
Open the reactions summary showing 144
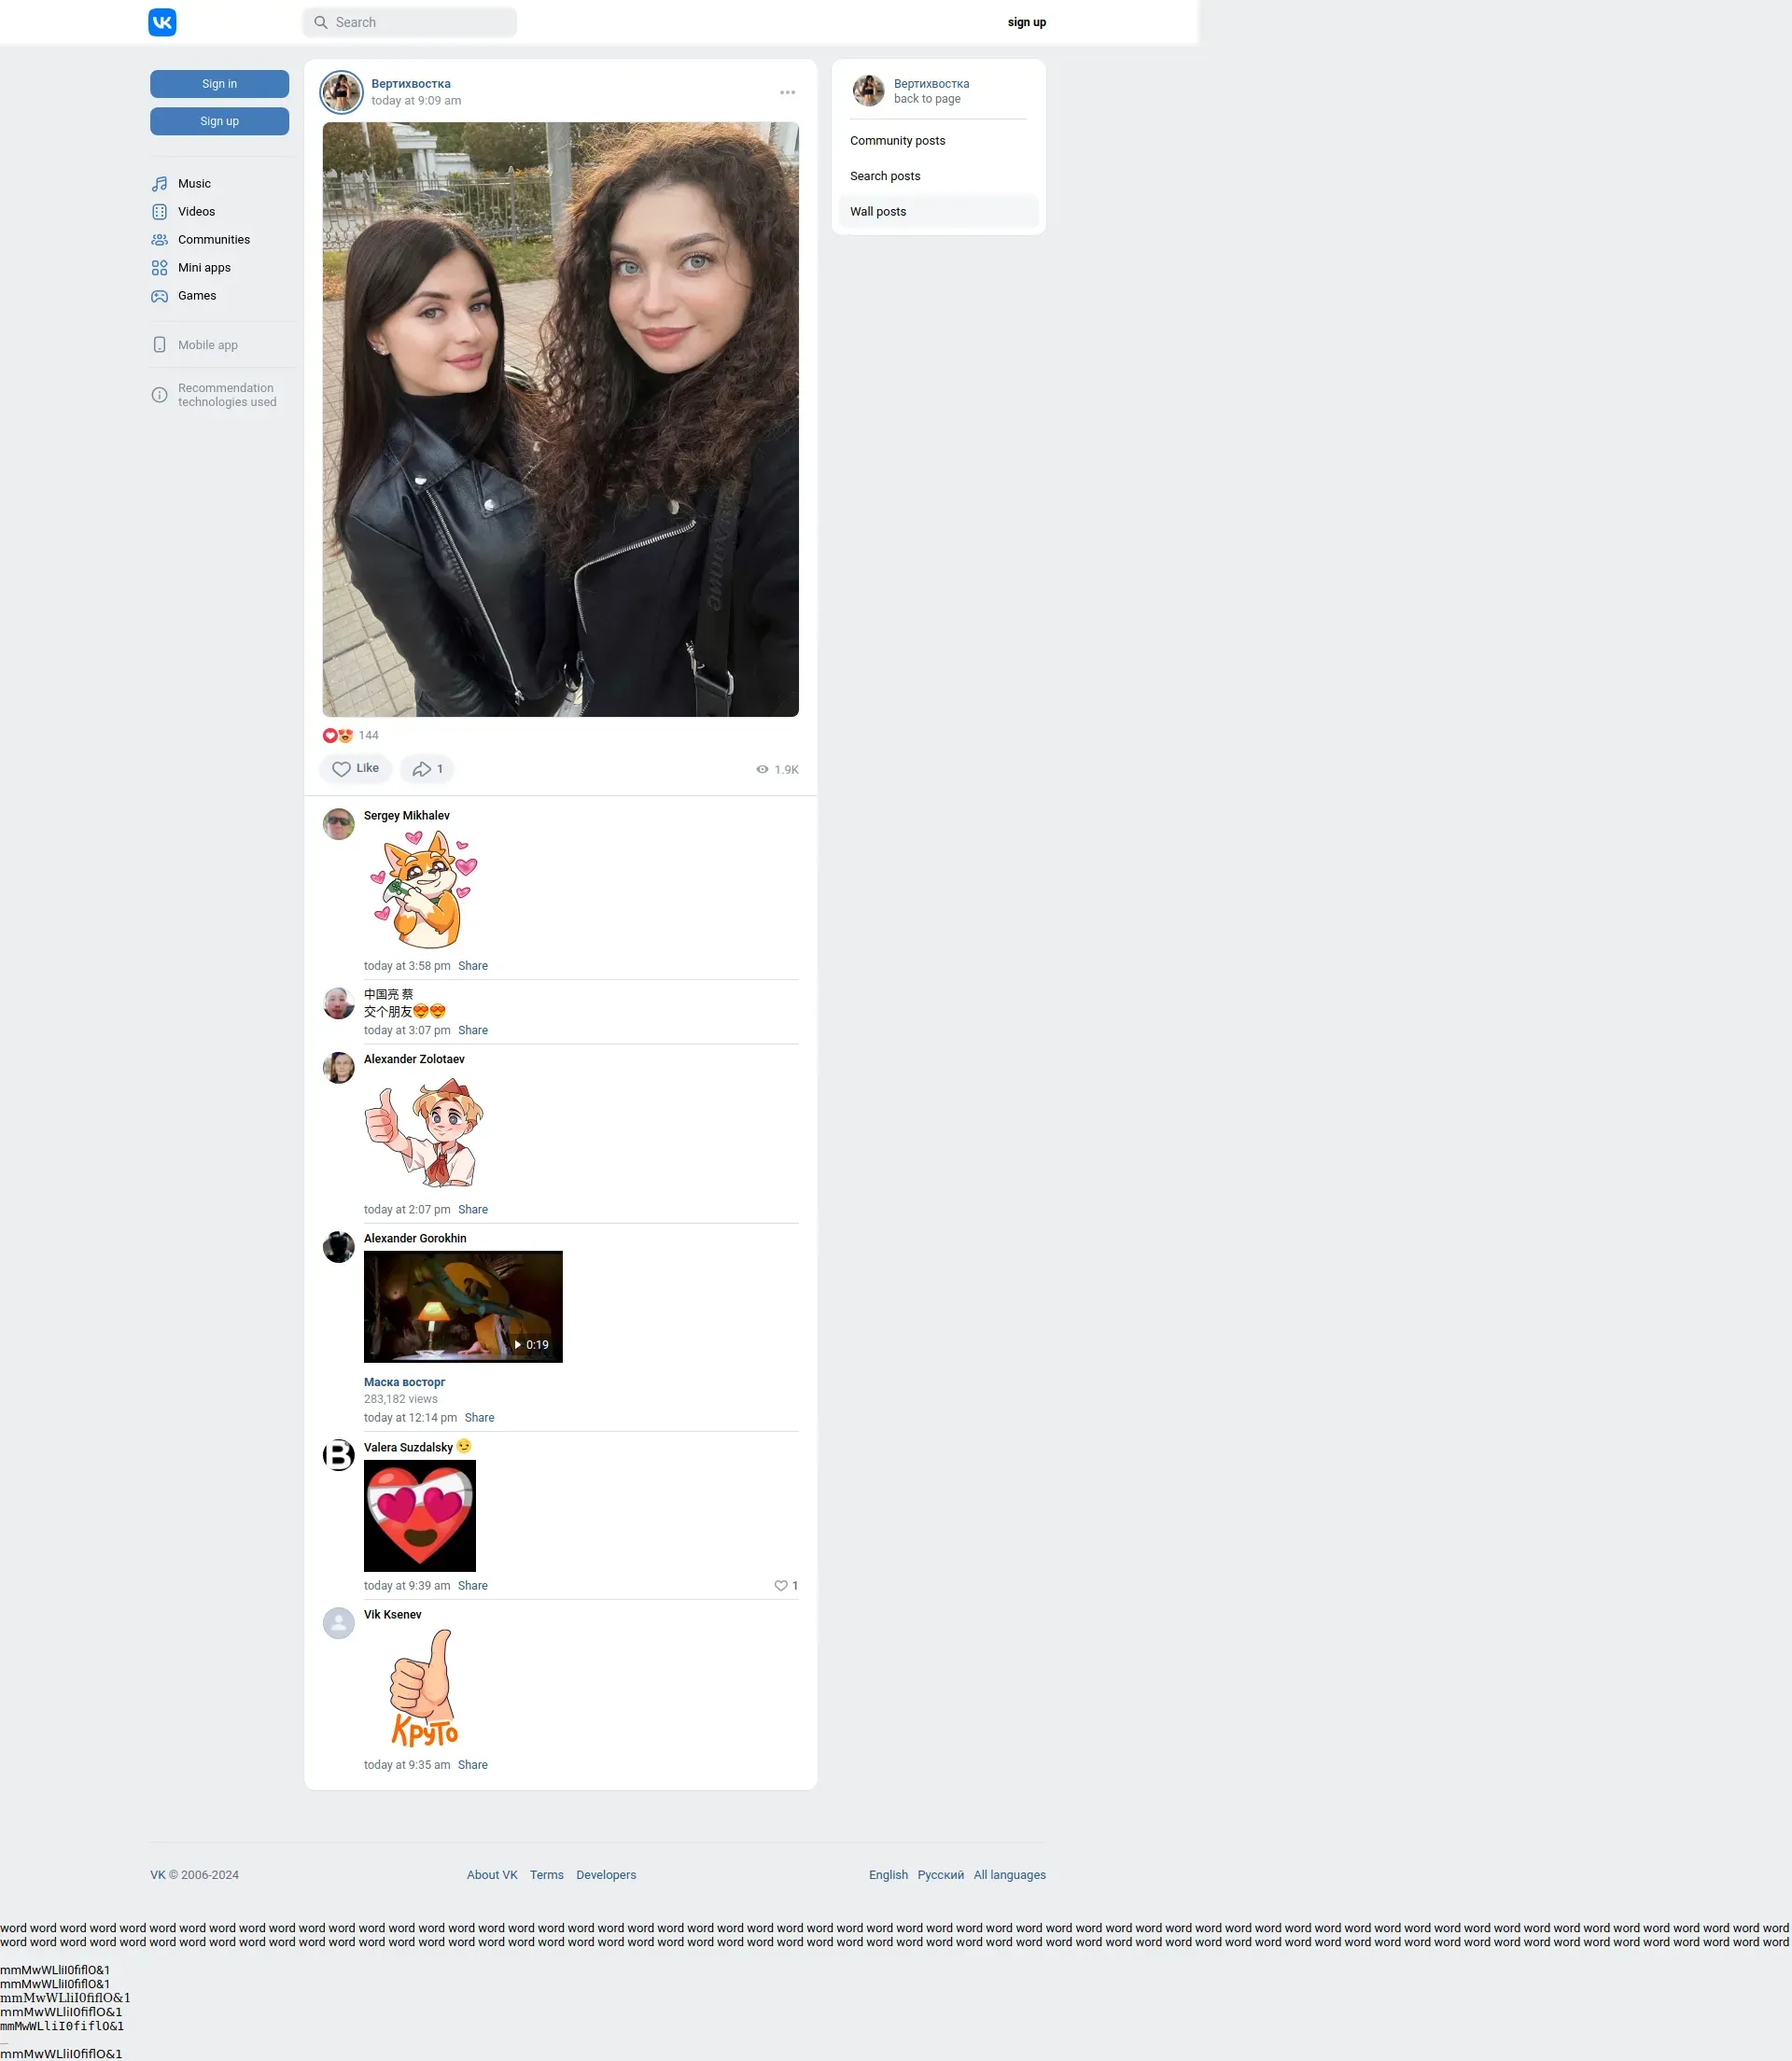[x=350, y=735]
